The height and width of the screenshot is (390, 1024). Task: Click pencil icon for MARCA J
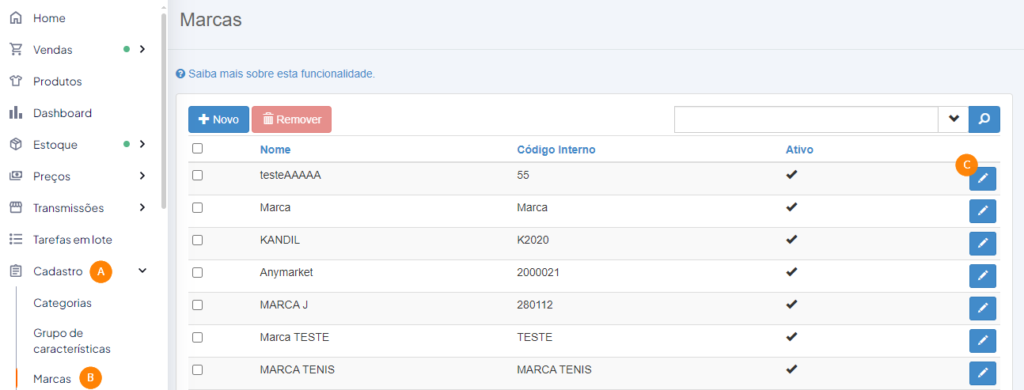click(982, 308)
